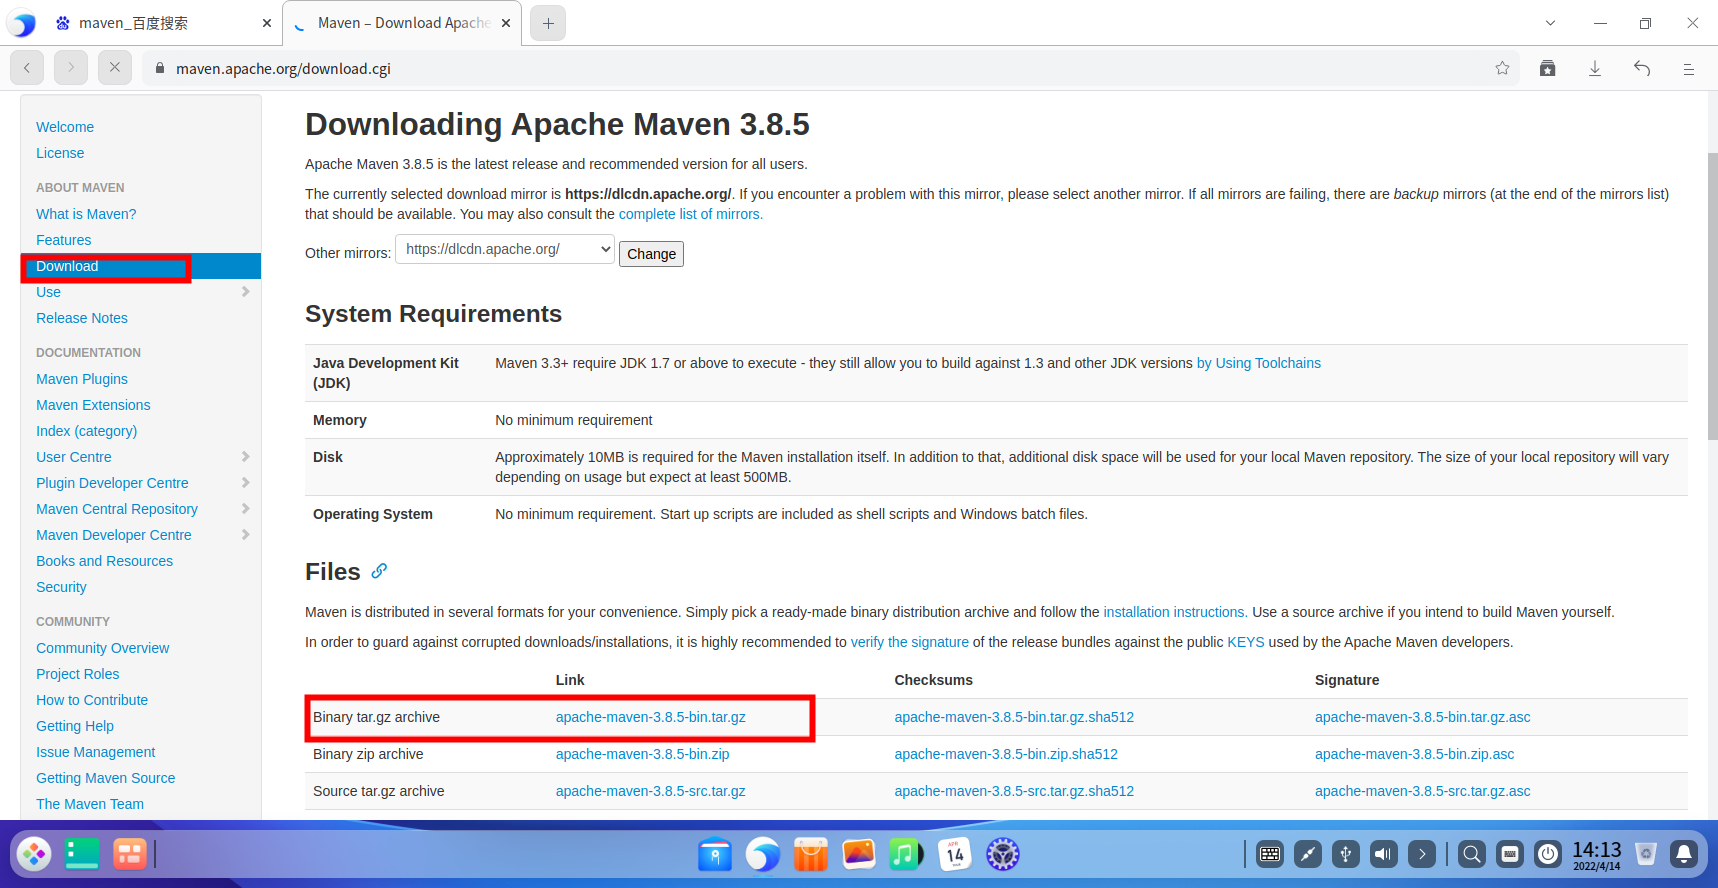Open Maven Plugins in the sidebar
Screen dimensions: 1718x888
click(x=82, y=379)
